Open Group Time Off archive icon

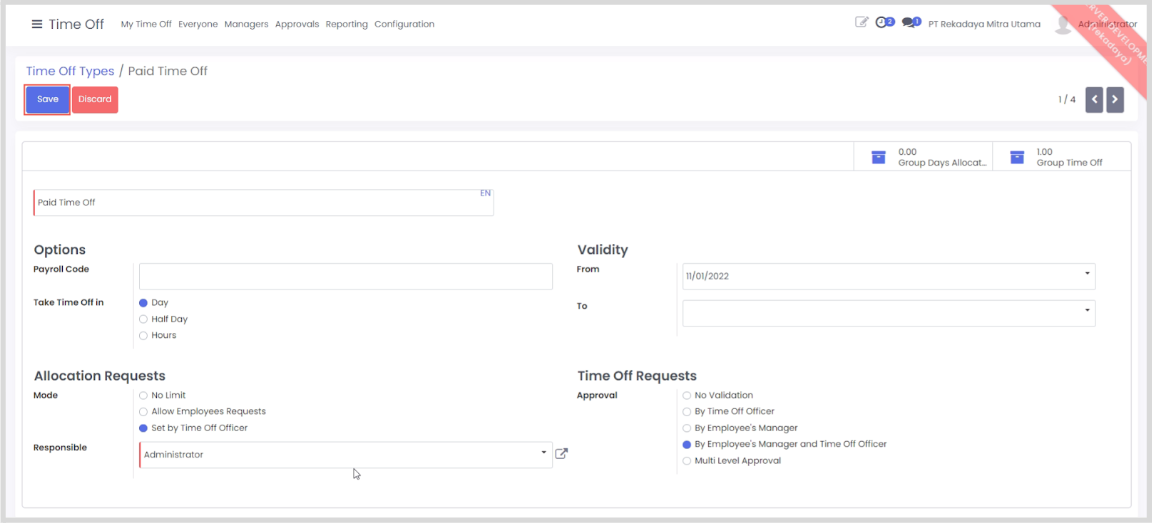click(x=1017, y=157)
